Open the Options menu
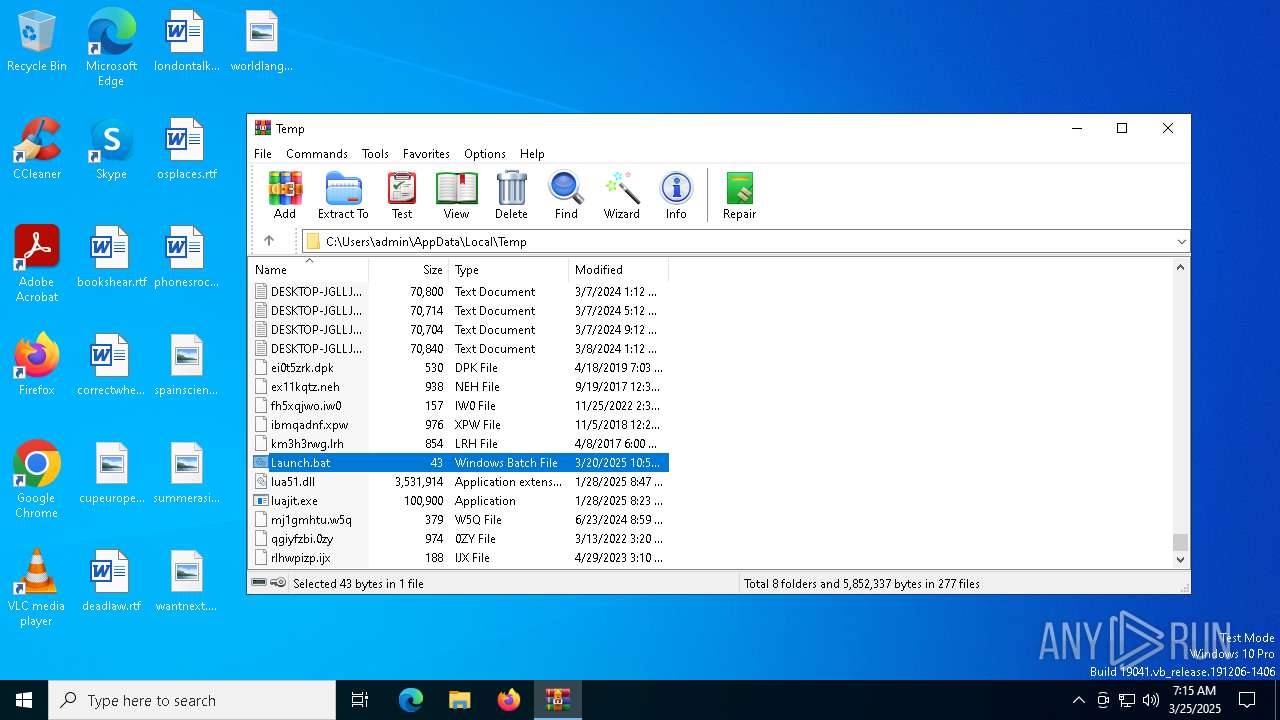 485,154
